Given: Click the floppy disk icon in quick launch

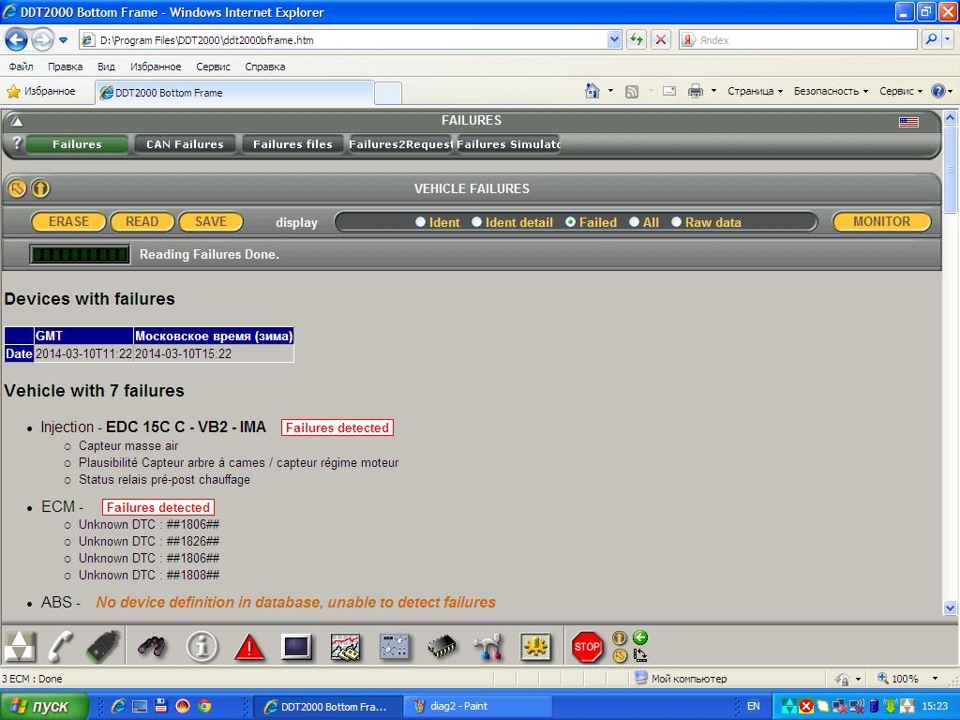Looking at the screenshot, I should pos(161,706).
